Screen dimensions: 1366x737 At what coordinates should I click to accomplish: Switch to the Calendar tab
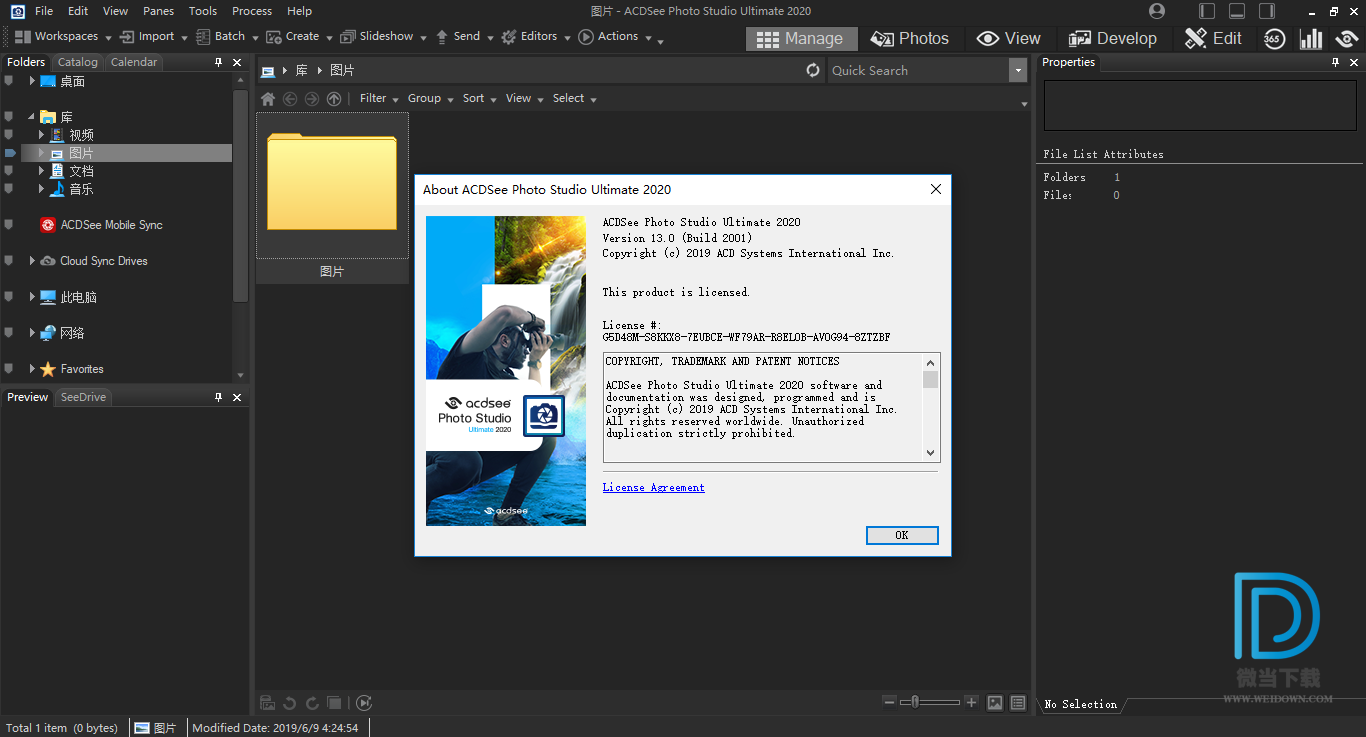134,62
